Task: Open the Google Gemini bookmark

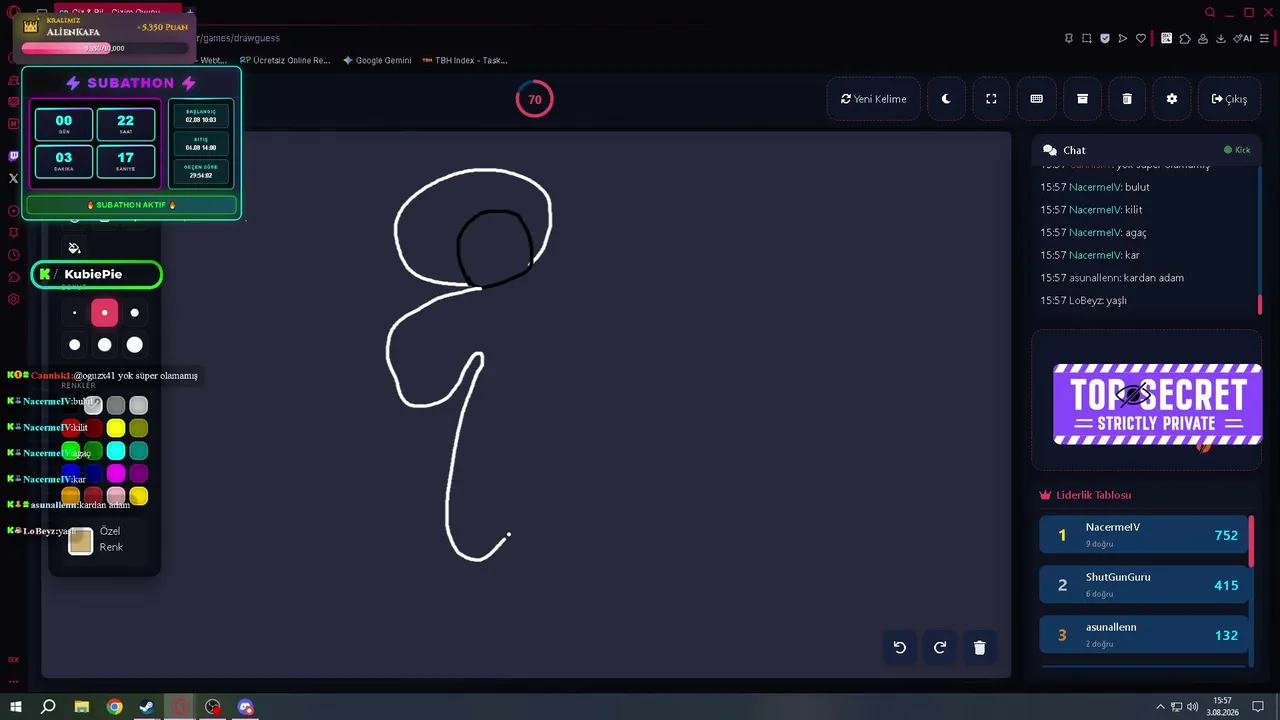Action: point(377,60)
